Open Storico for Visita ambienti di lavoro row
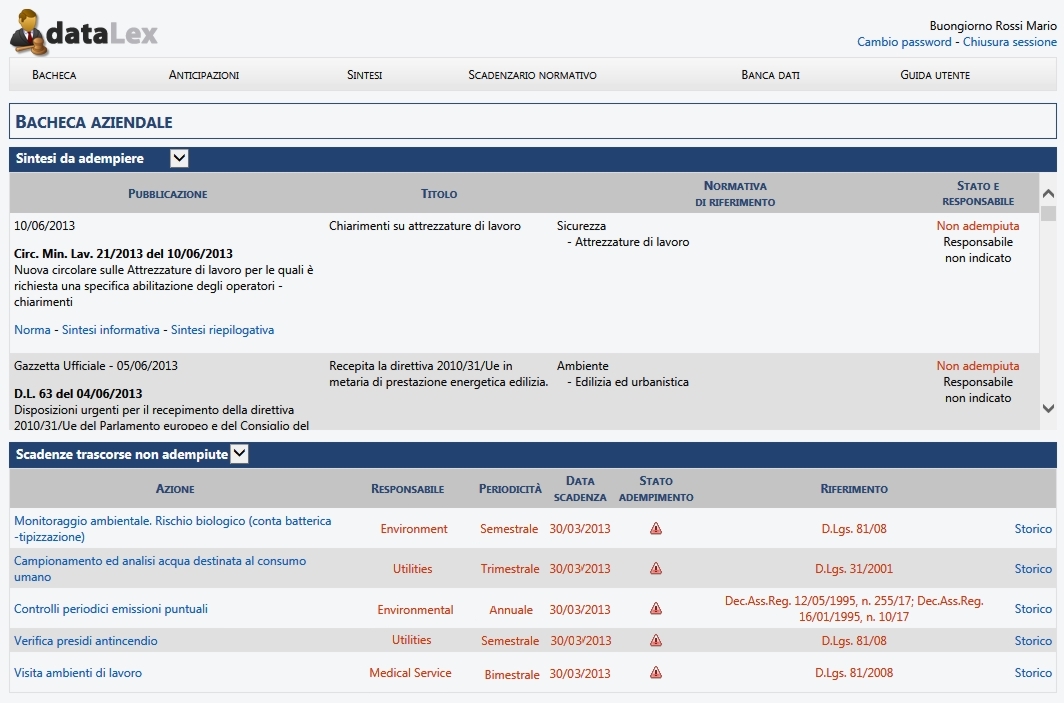 [1033, 672]
